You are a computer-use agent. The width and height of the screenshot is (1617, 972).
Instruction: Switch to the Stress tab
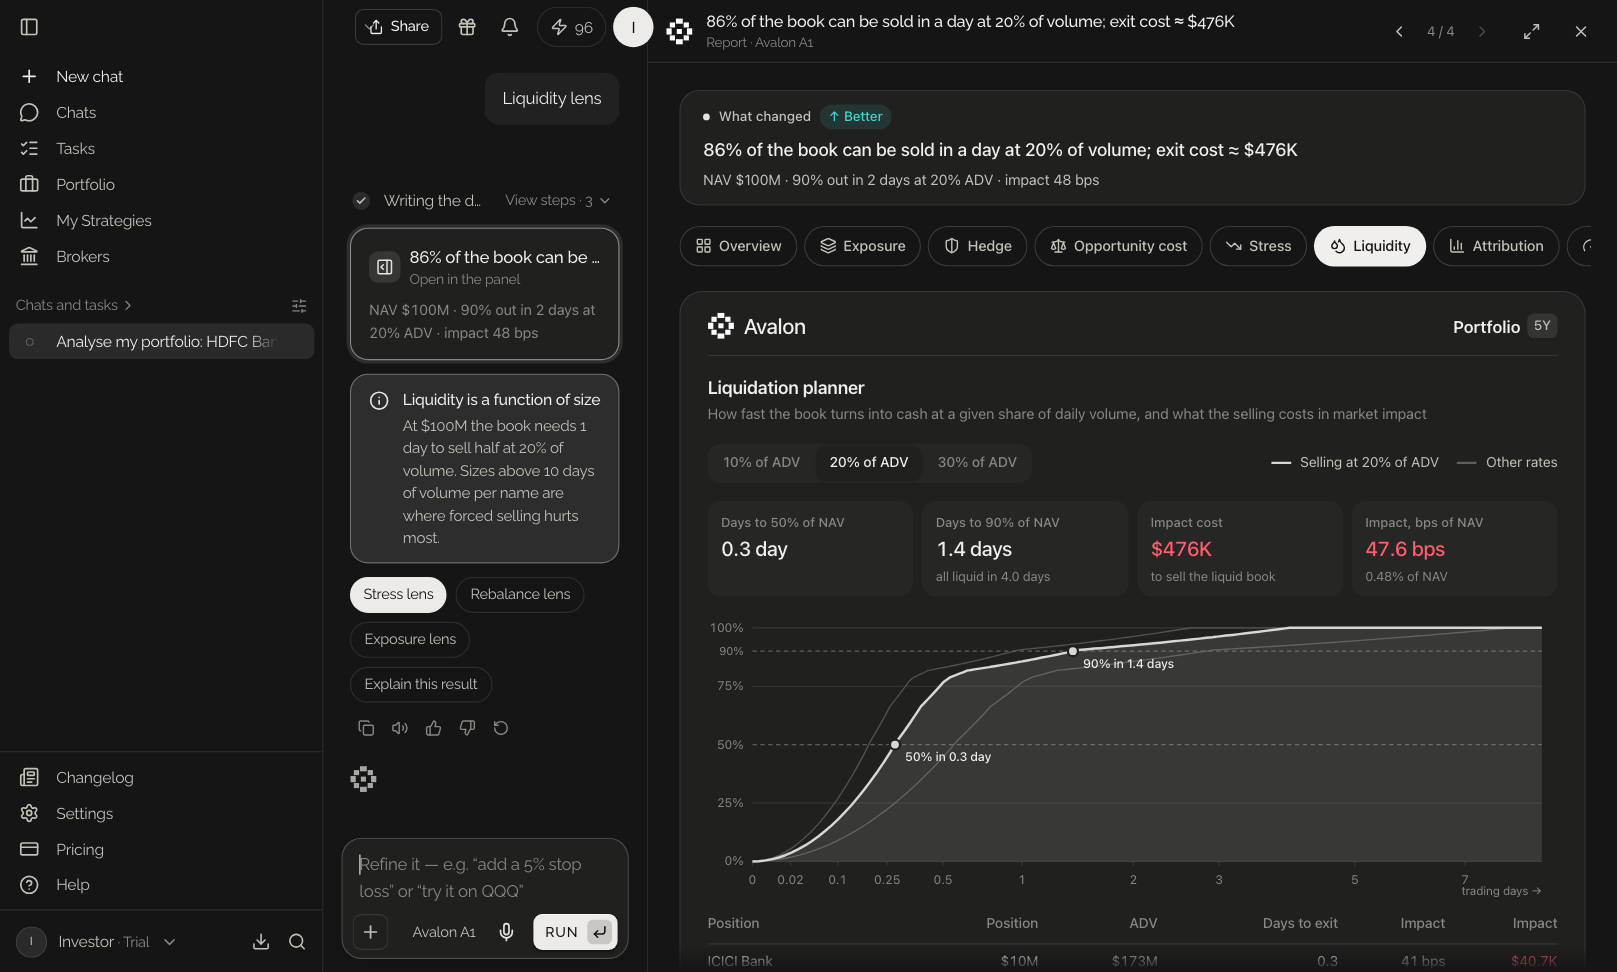pyautogui.click(x=1258, y=246)
